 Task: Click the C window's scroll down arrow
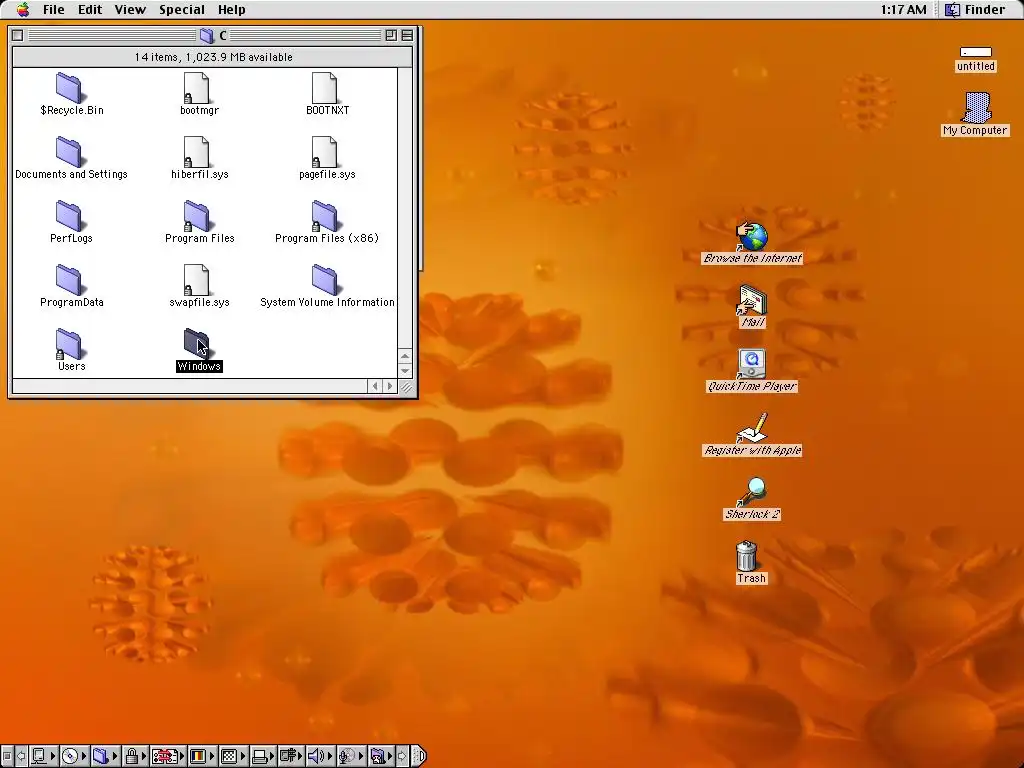[405, 370]
